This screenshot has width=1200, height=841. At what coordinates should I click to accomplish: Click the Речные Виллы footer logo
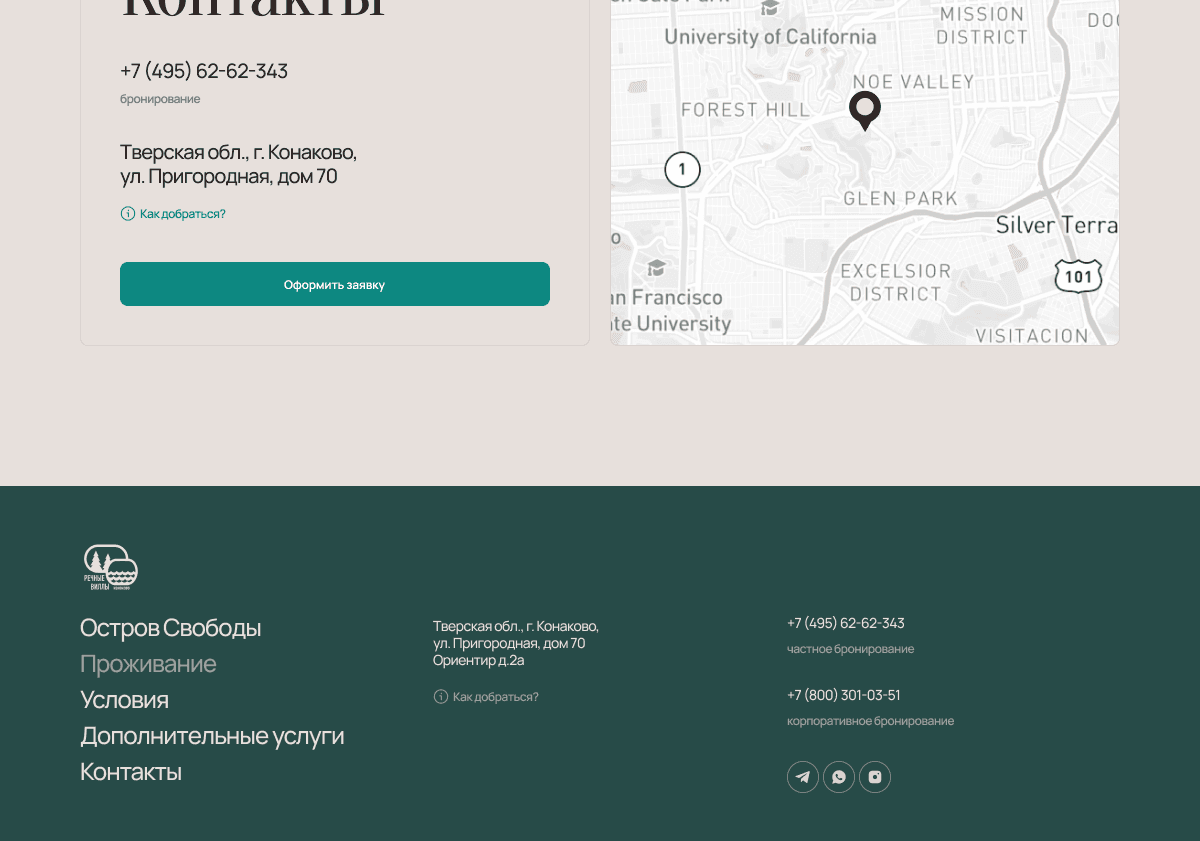[x=110, y=567]
